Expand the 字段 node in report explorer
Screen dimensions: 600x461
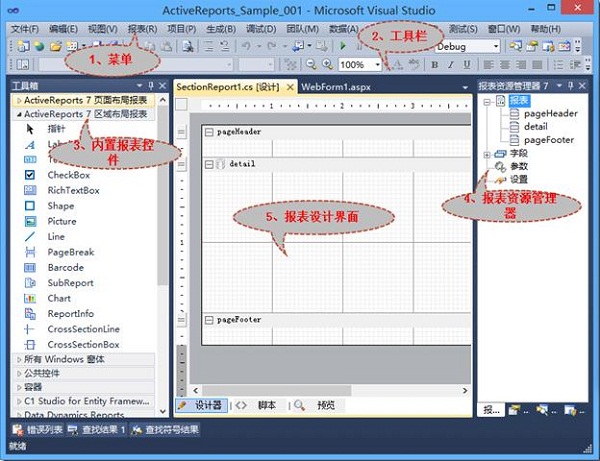[x=487, y=155]
